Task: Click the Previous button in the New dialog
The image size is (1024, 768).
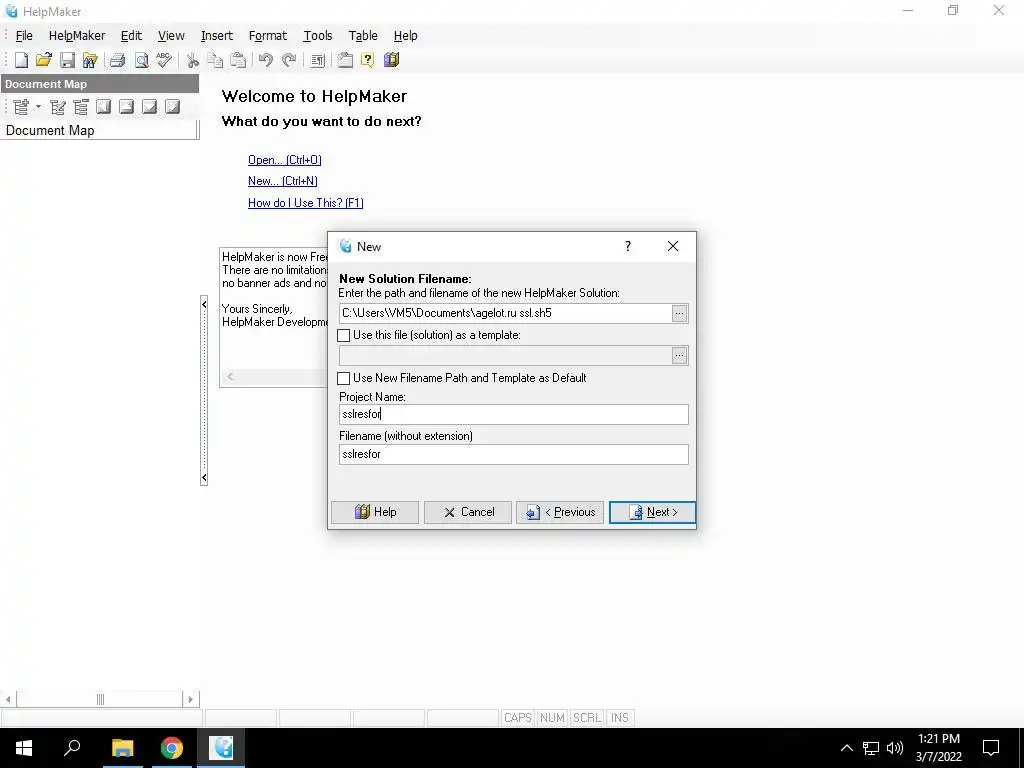Action: [x=560, y=513]
